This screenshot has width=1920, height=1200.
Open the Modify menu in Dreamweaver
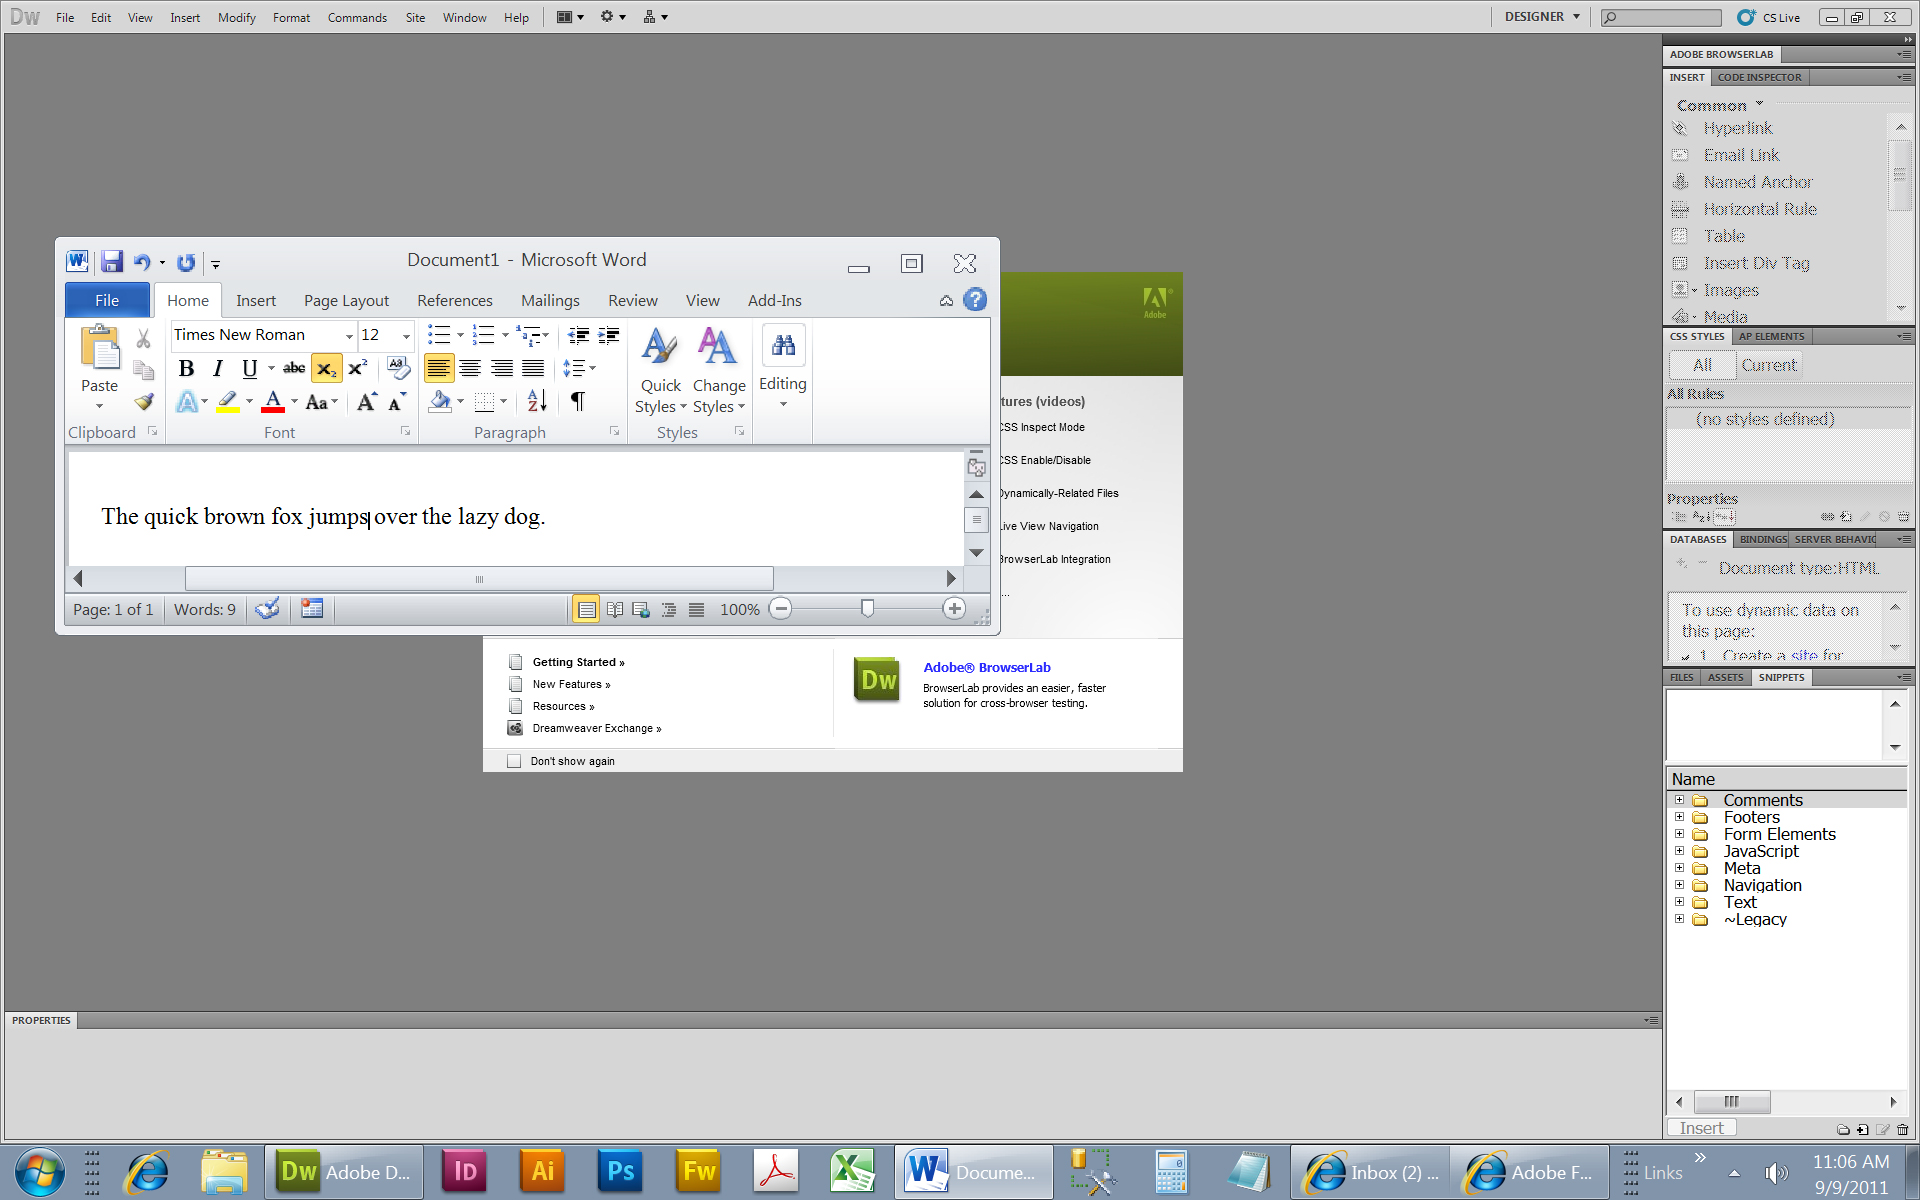point(237,17)
